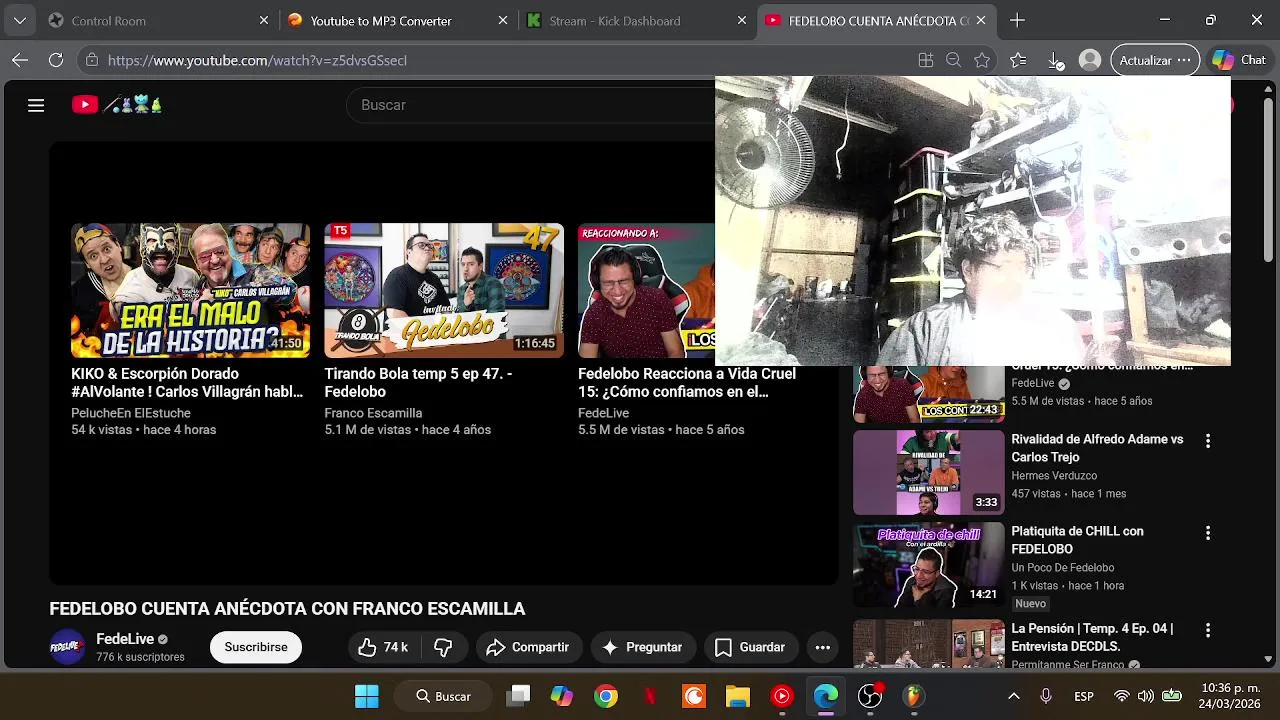The width and height of the screenshot is (1280, 720).
Task: Close the Control Room tab
Action: click(x=264, y=20)
